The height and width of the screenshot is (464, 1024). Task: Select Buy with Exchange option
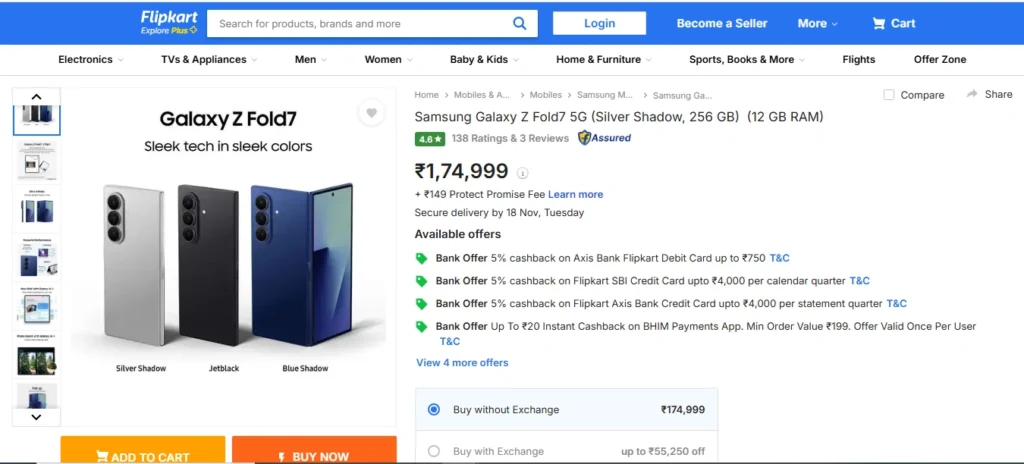[434, 451]
